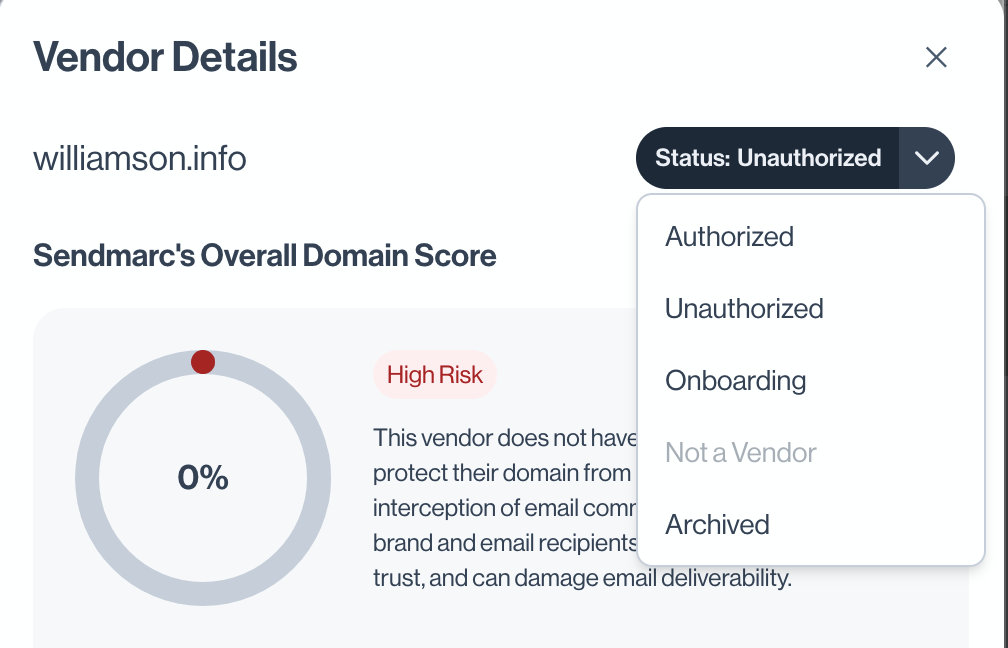
Task: Click the 0% score label
Action: coord(203,478)
